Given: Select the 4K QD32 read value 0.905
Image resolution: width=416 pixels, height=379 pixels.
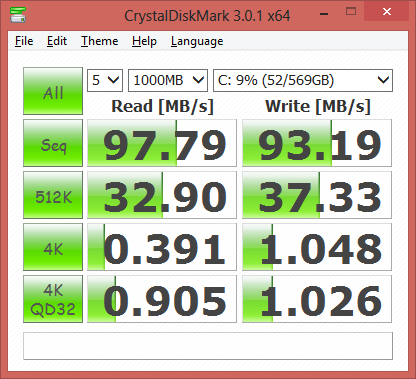Looking at the screenshot, I should pos(162,299).
